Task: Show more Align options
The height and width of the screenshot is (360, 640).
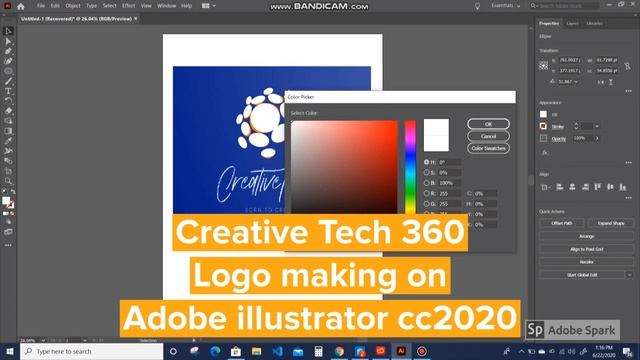Action: pyautogui.click(x=629, y=198)
